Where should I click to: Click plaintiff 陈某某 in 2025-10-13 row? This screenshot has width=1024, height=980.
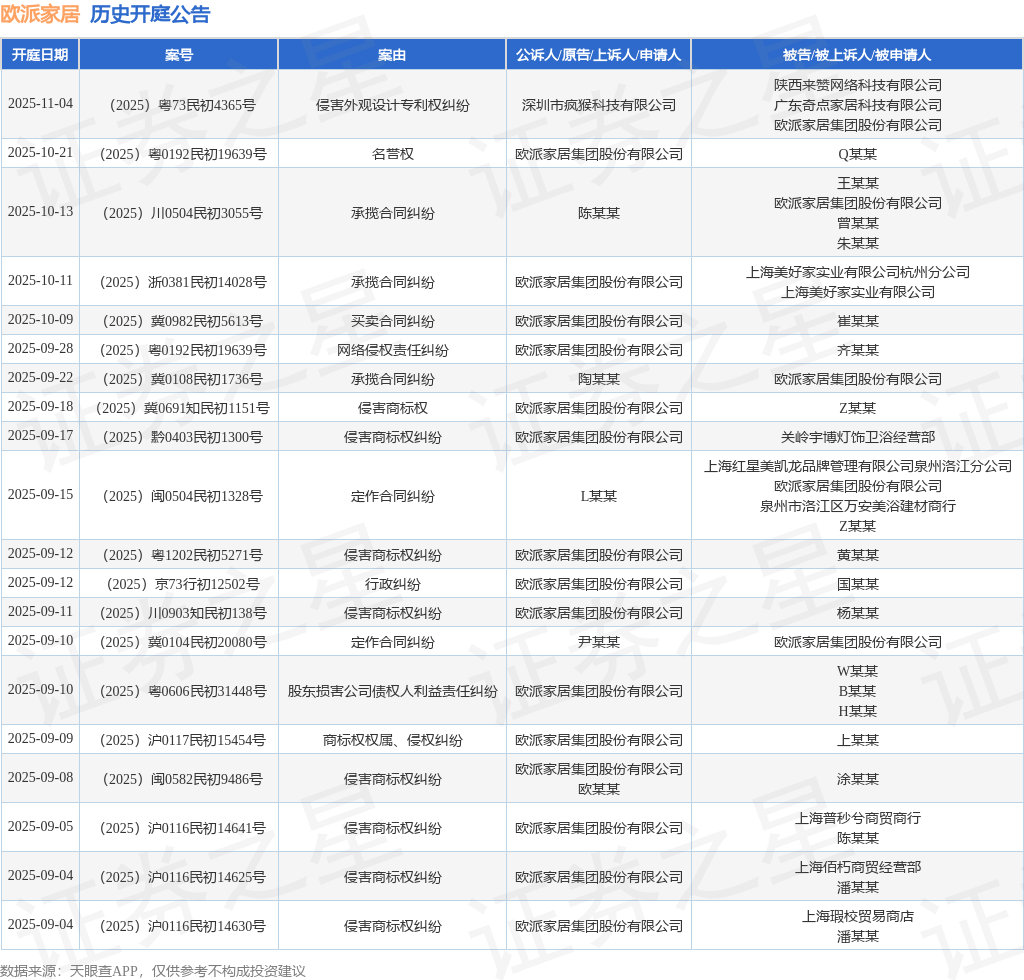click(599, 213)
